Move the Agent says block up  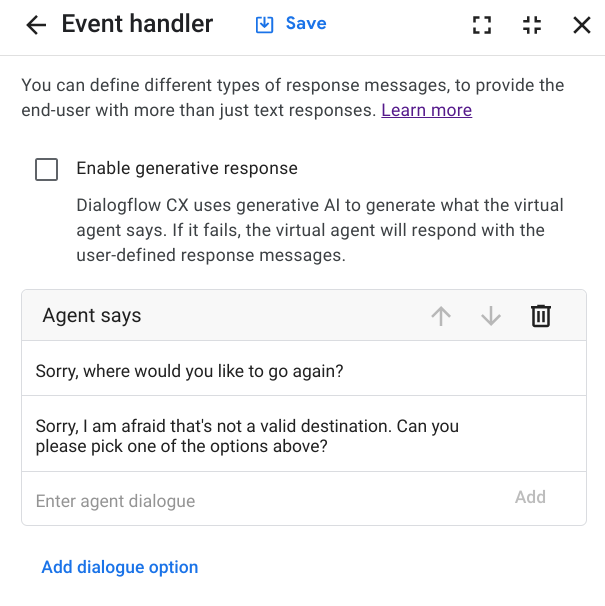[441, 316]
